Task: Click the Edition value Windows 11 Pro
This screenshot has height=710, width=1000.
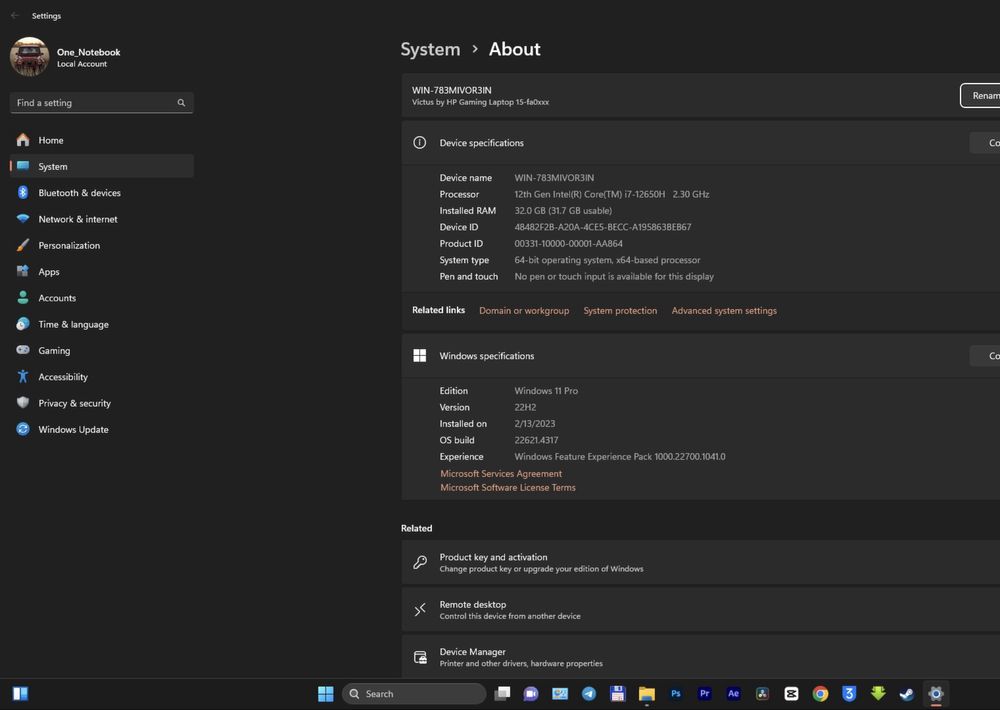Action: [546, 390]
